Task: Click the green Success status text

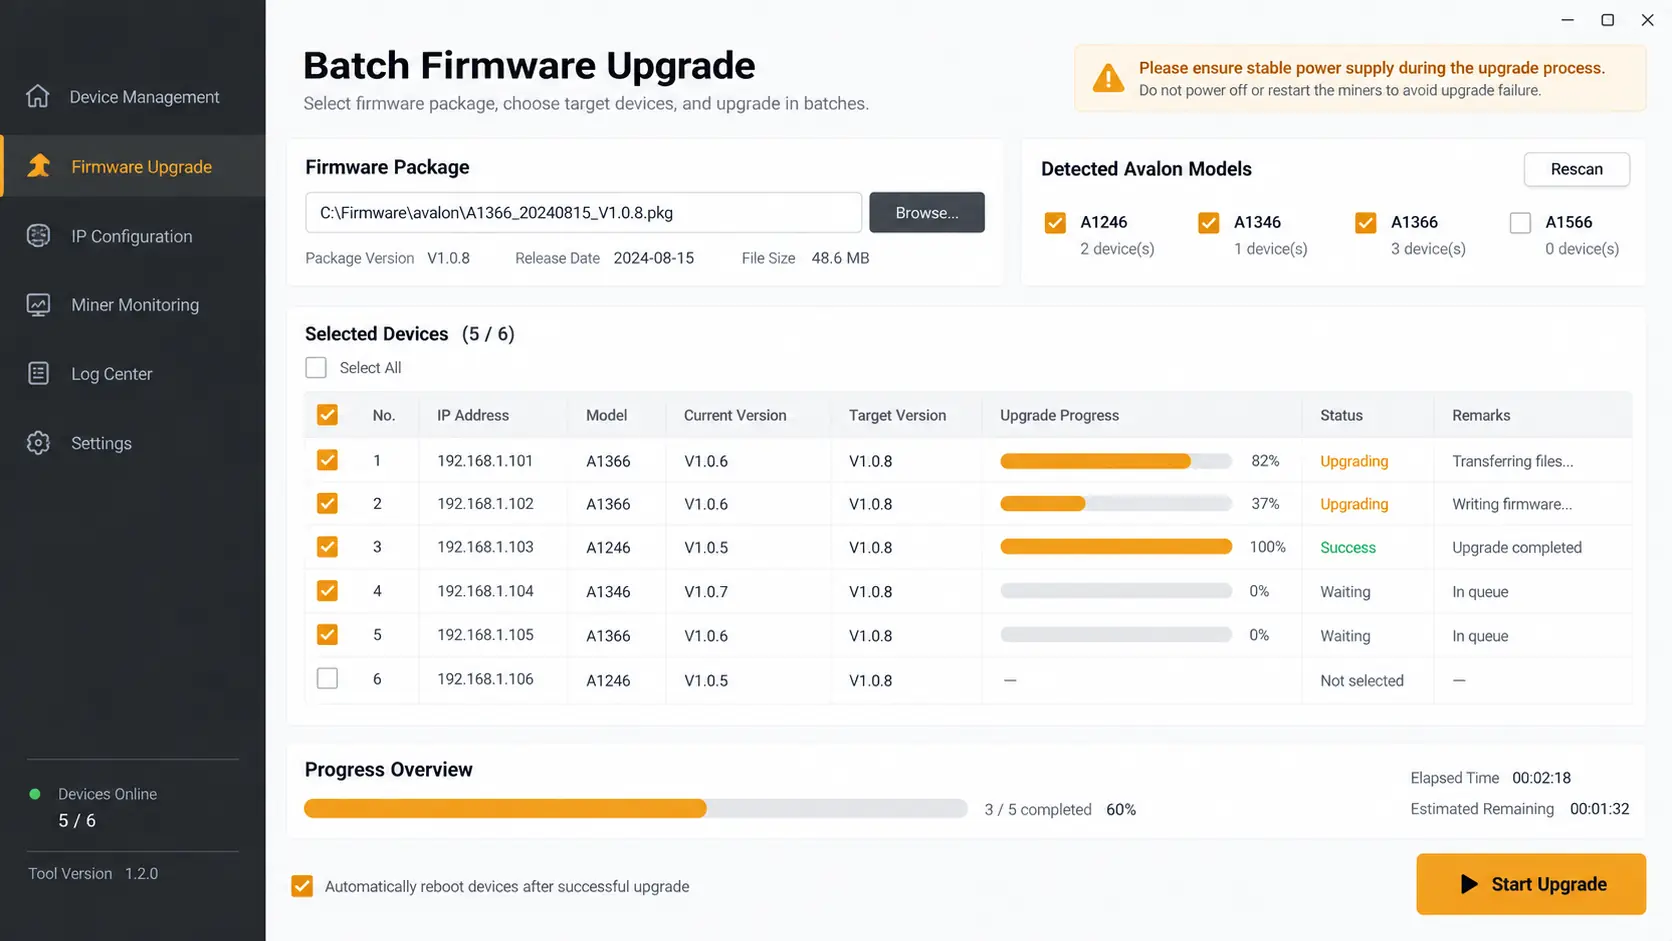Action: [x=1348, y=547]
